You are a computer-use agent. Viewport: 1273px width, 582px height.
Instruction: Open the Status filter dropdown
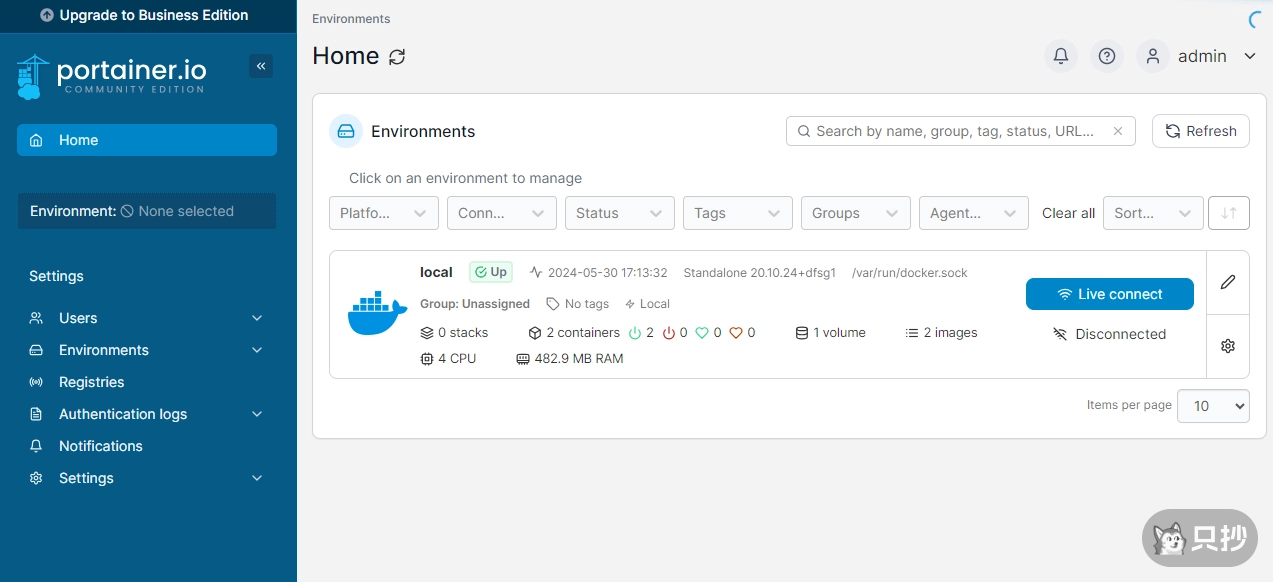pyautogui.click(x=619, y=213)
